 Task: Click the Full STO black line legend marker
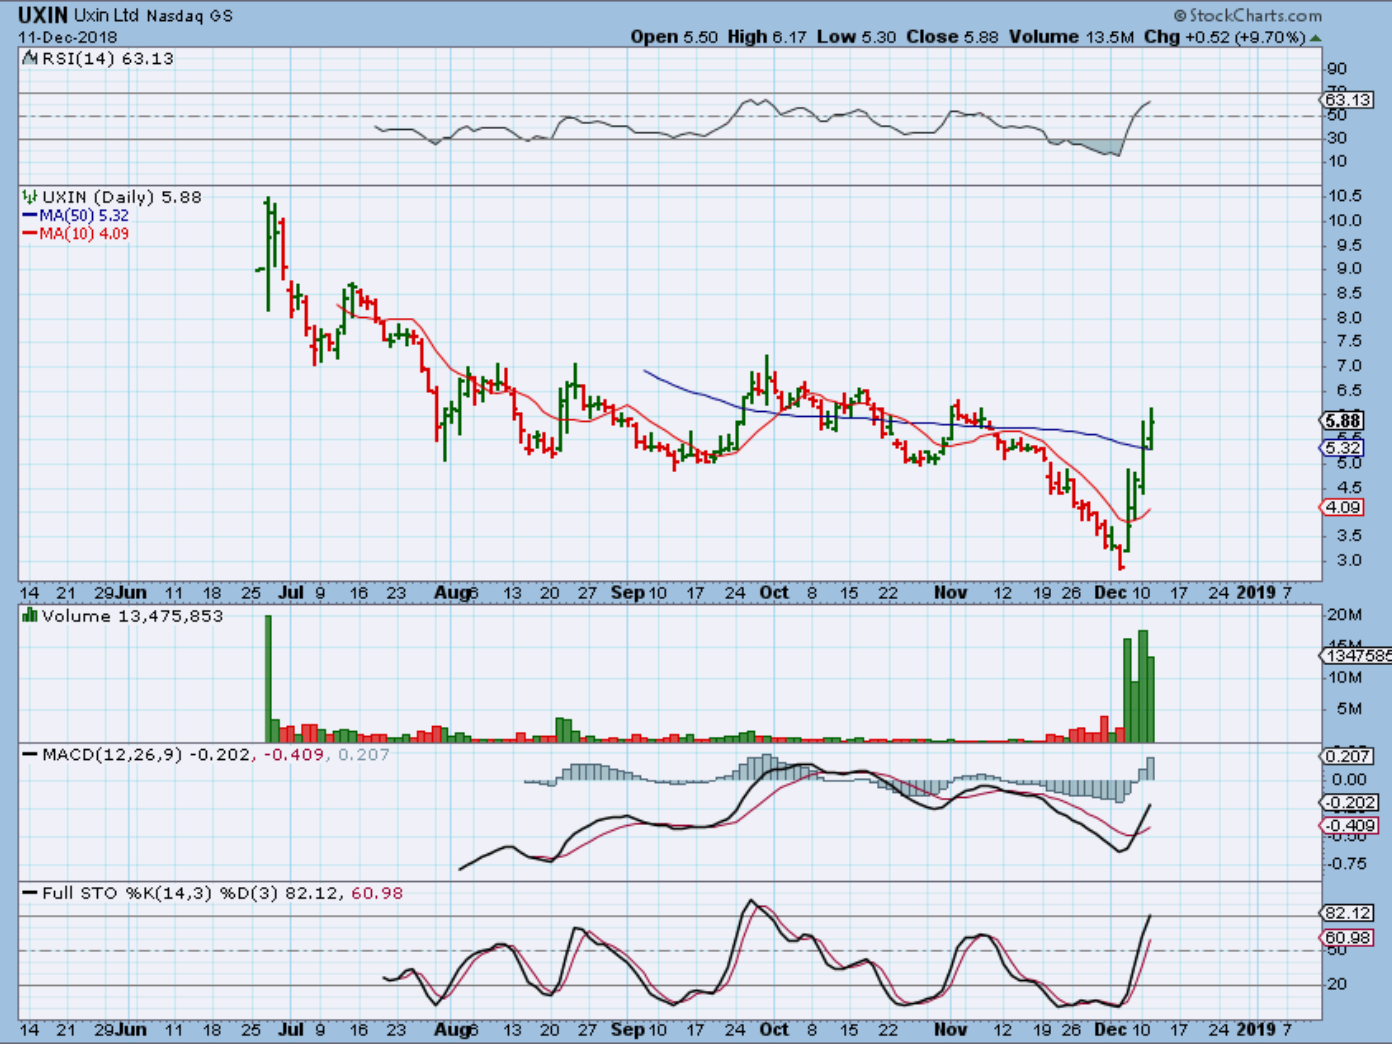click(x=30, y=893)
